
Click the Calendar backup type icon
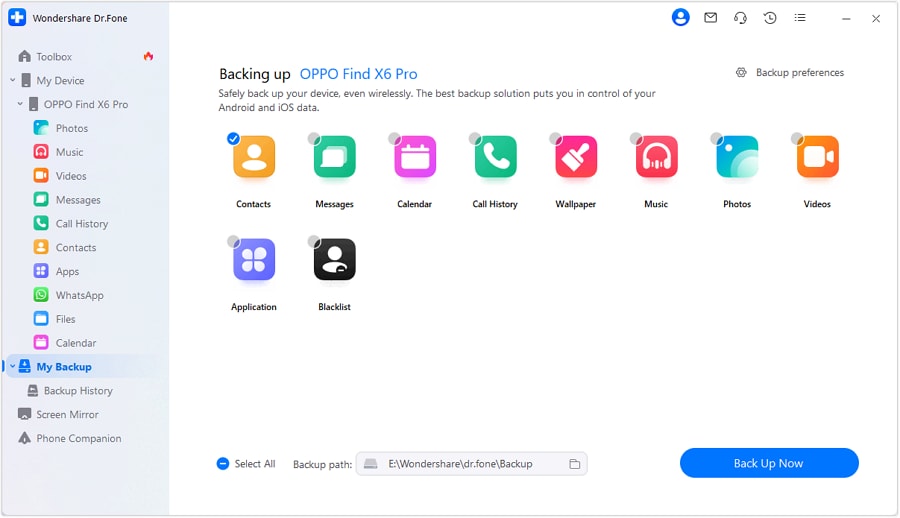(415, 157)
